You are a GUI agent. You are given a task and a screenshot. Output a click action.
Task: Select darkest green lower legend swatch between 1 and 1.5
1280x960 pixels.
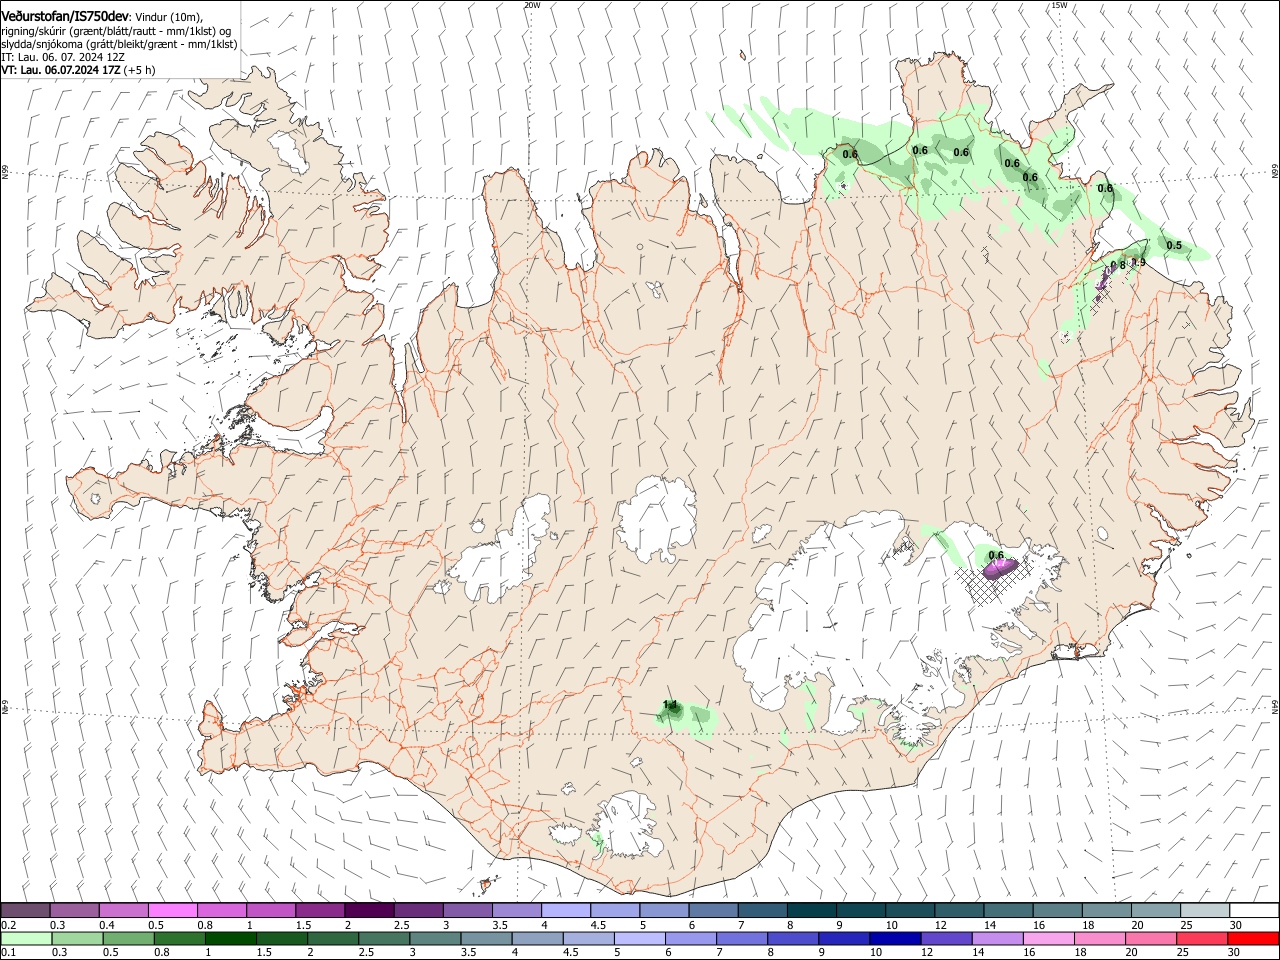coord(230,938)
